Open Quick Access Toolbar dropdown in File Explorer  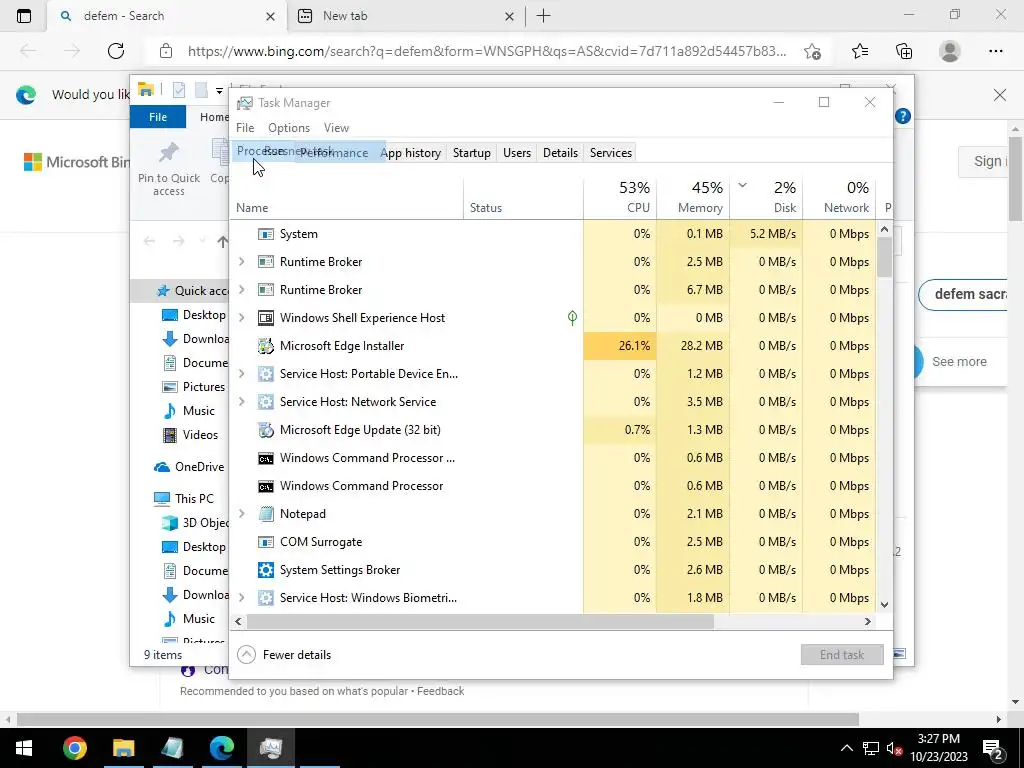(x=219, y=91)
